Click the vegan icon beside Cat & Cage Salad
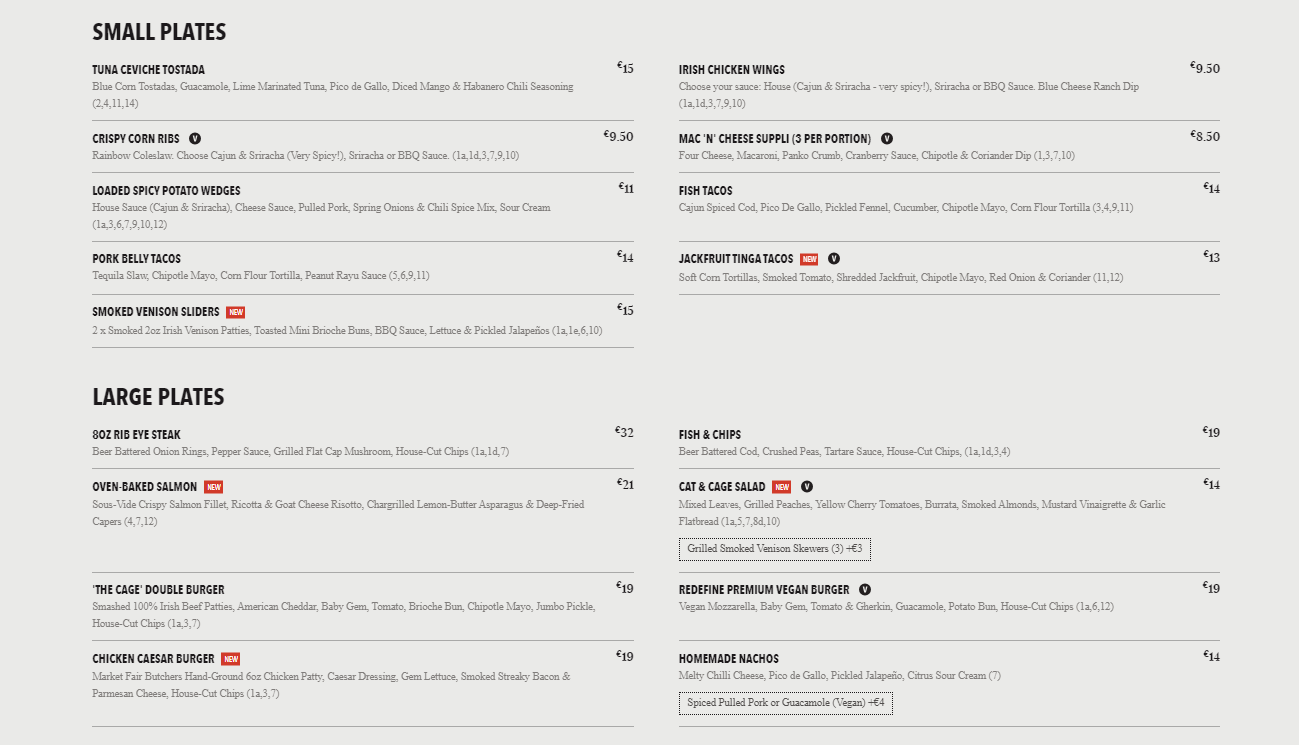 [x=807, y=487]
